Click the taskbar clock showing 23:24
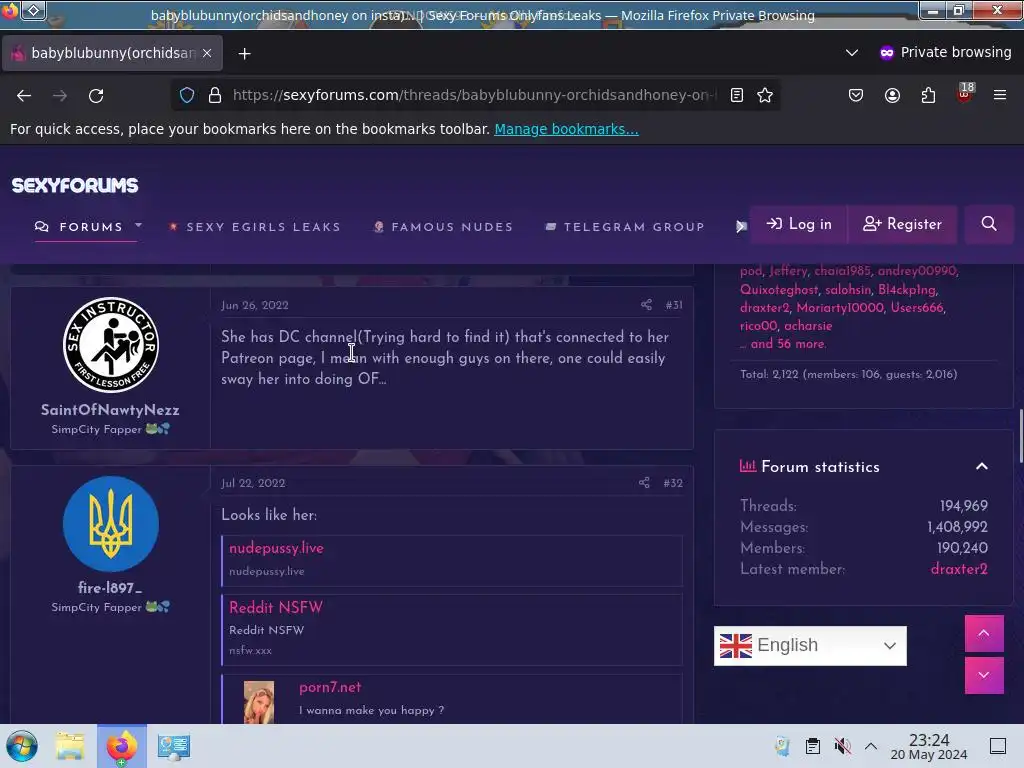 (x=929, y=746)
